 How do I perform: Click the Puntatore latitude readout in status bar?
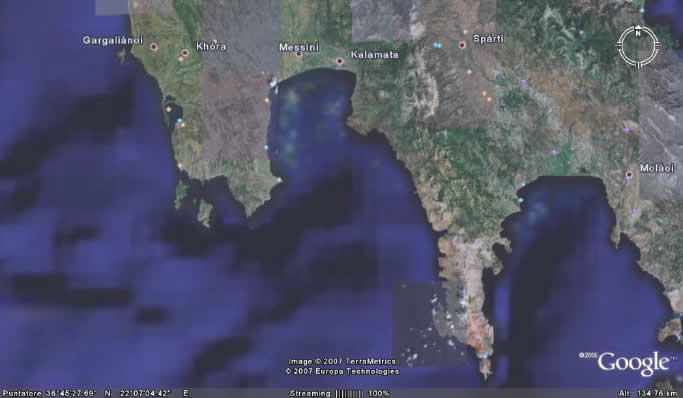[x=57, y=393]
